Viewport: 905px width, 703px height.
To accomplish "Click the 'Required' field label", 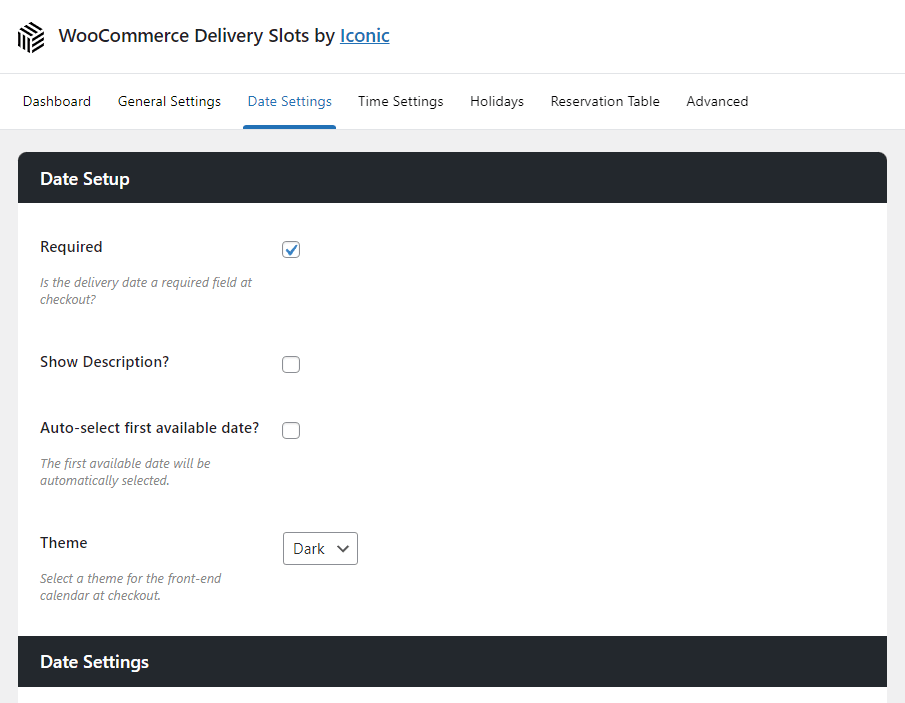I will [71, 247].
